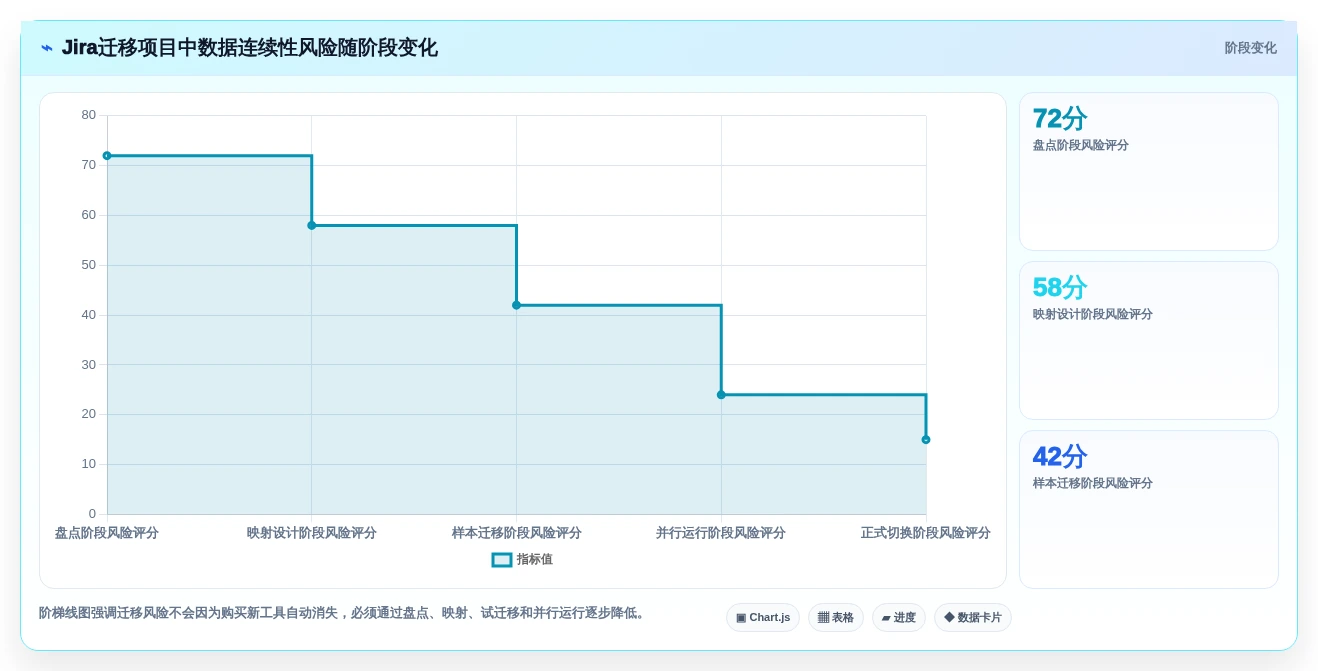The image size is (1318, 671).
Task: Click the 指标值 legend color box
Action: pyautogui.click(x=502, y=560)
